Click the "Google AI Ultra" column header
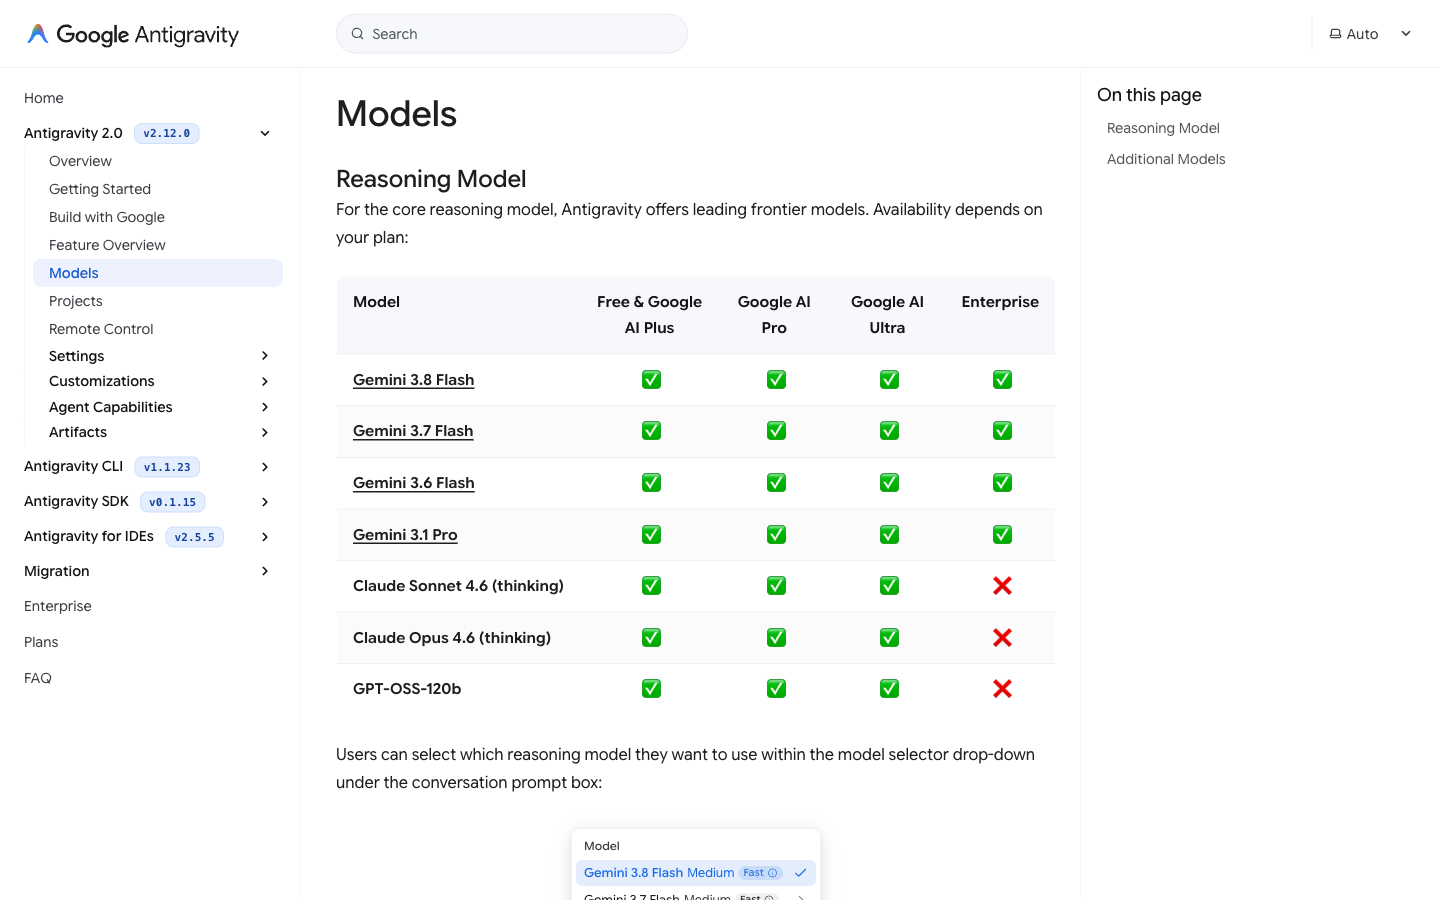Viewport: 1440px width, 900px height. [887, 315]
